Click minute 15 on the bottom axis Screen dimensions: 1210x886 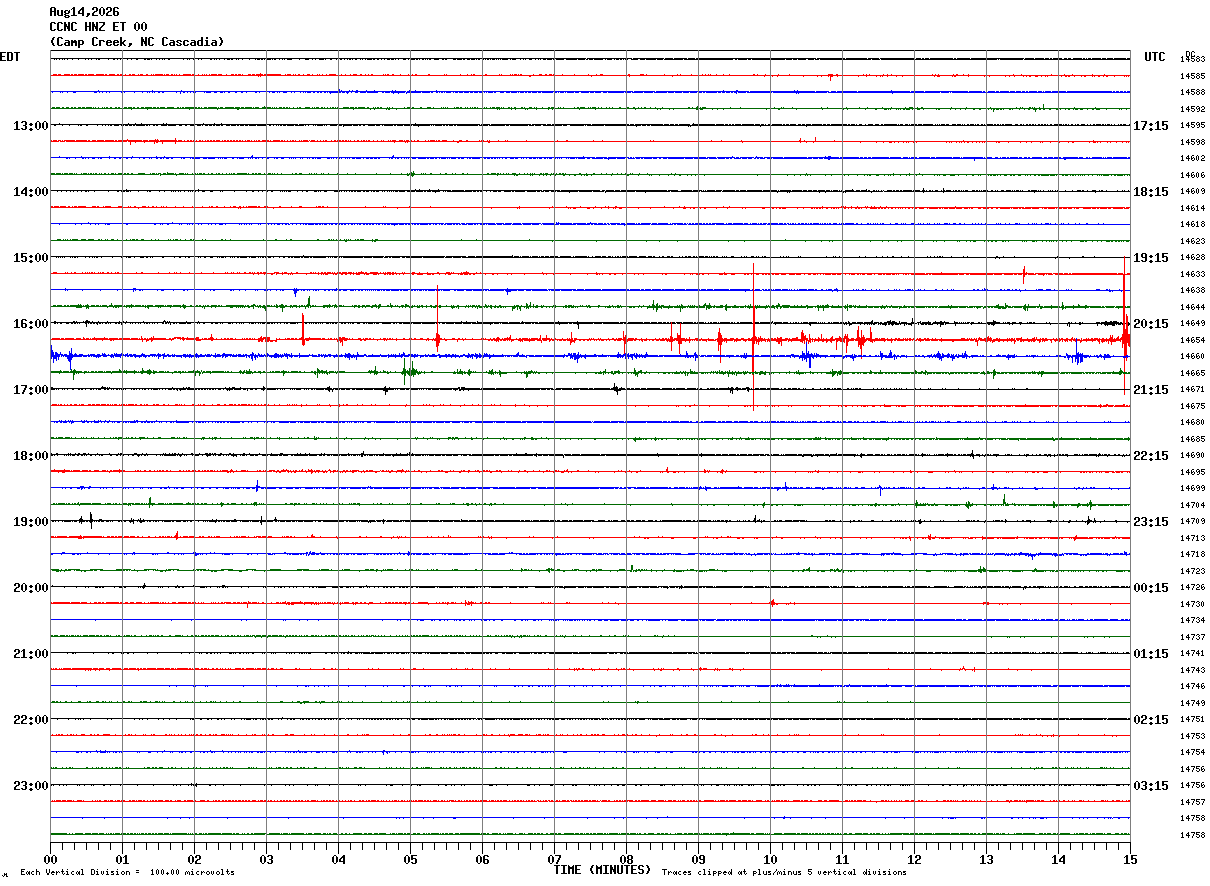click(1130, 859)
